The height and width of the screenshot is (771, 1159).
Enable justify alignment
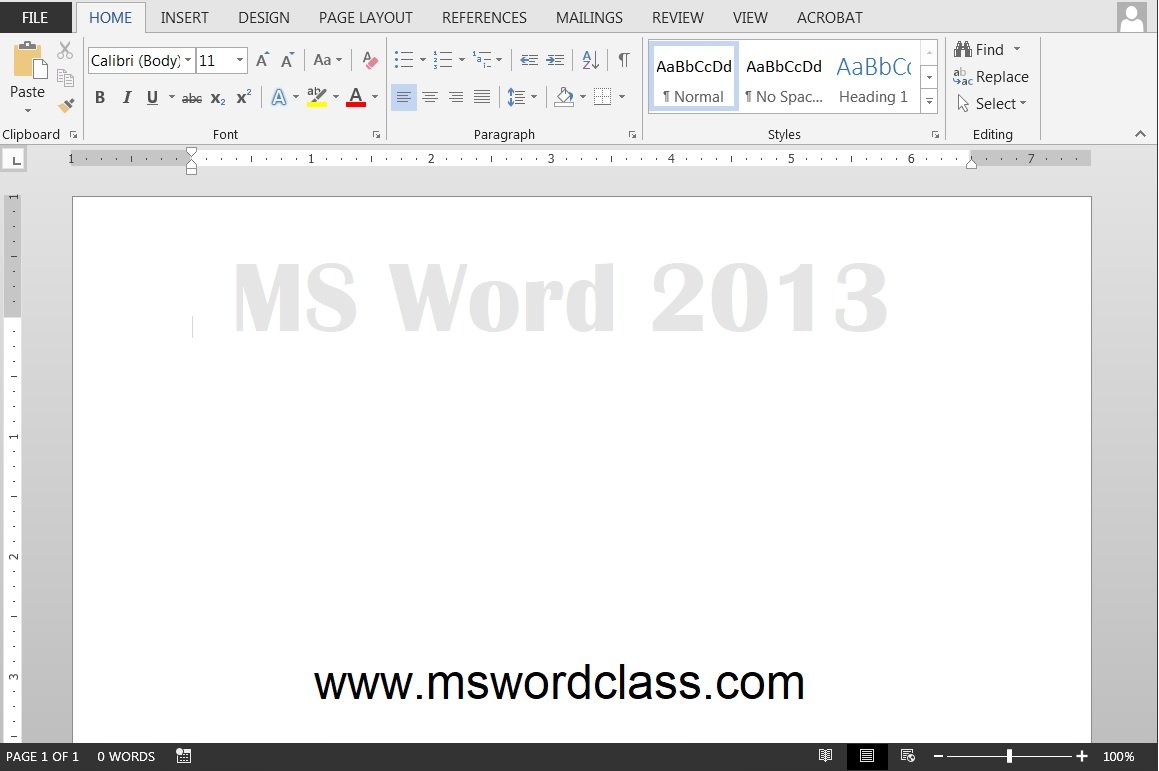tap(482, 97)
